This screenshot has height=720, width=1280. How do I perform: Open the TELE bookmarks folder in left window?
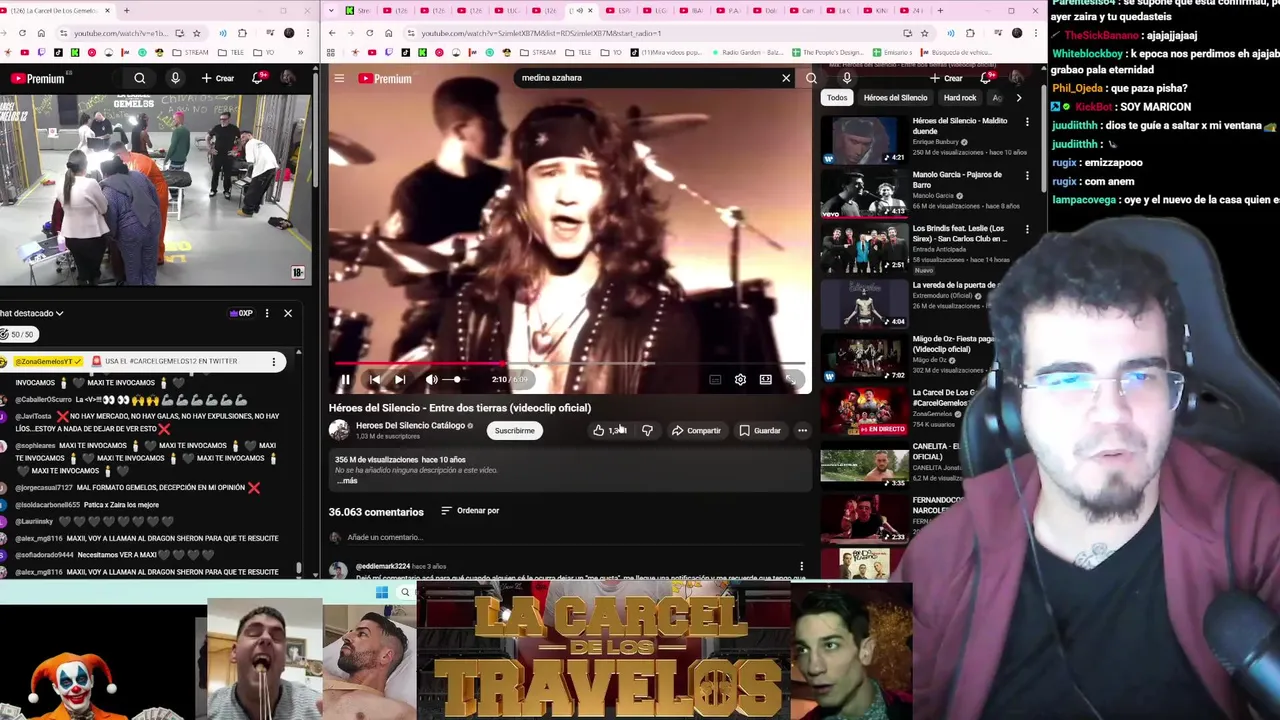point(231,53)
